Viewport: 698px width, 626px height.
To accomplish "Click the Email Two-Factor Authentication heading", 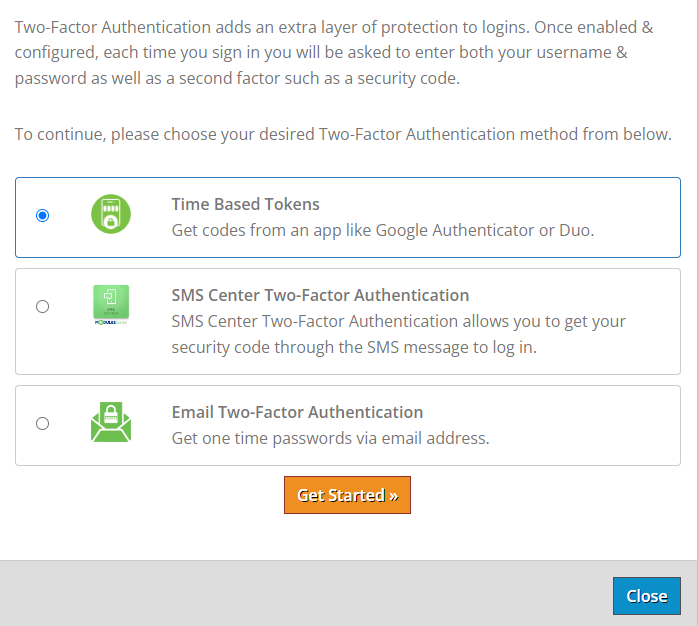I will [297, 412].
